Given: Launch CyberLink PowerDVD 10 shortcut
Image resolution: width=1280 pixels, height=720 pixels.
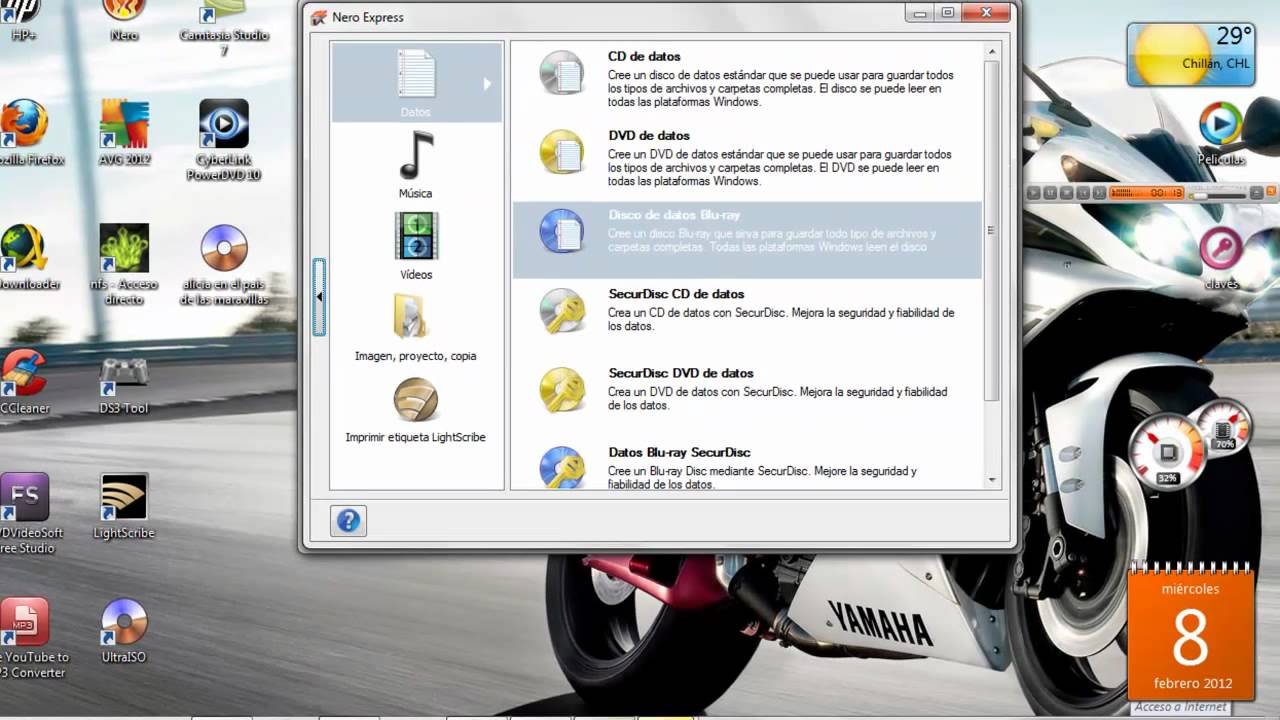Looking at the screenshot, I should (x=224, y=140).
